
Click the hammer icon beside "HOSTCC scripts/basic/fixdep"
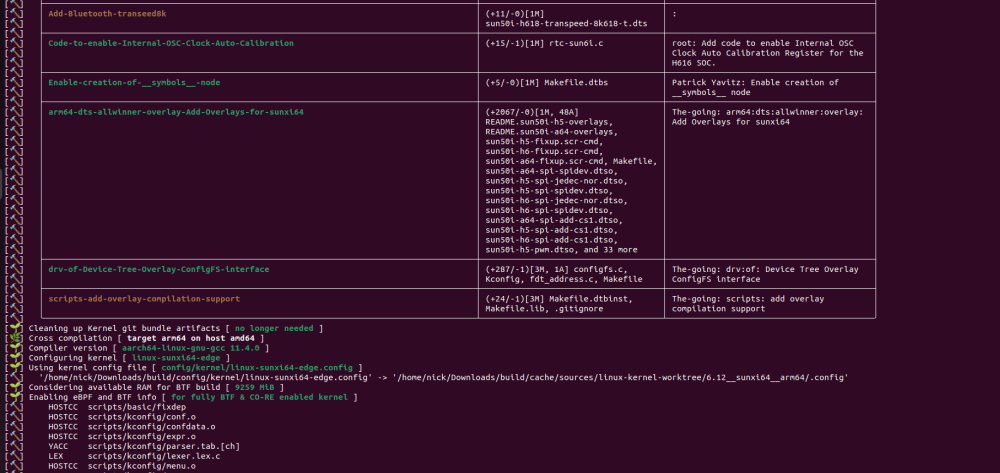tap(14, 407)
